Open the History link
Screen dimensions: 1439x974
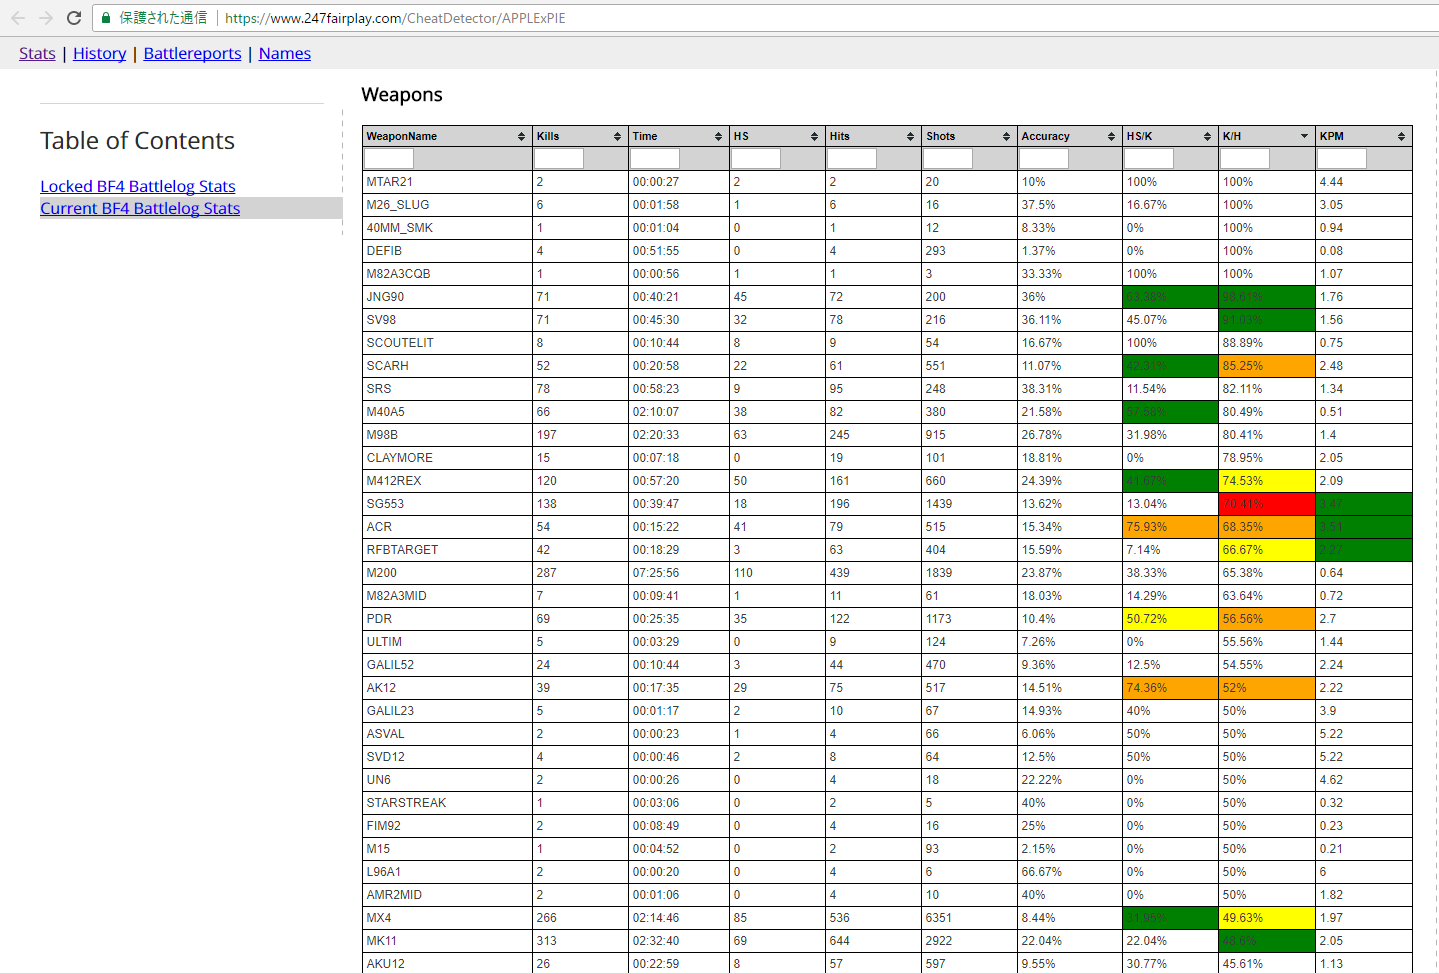[99, 53]
